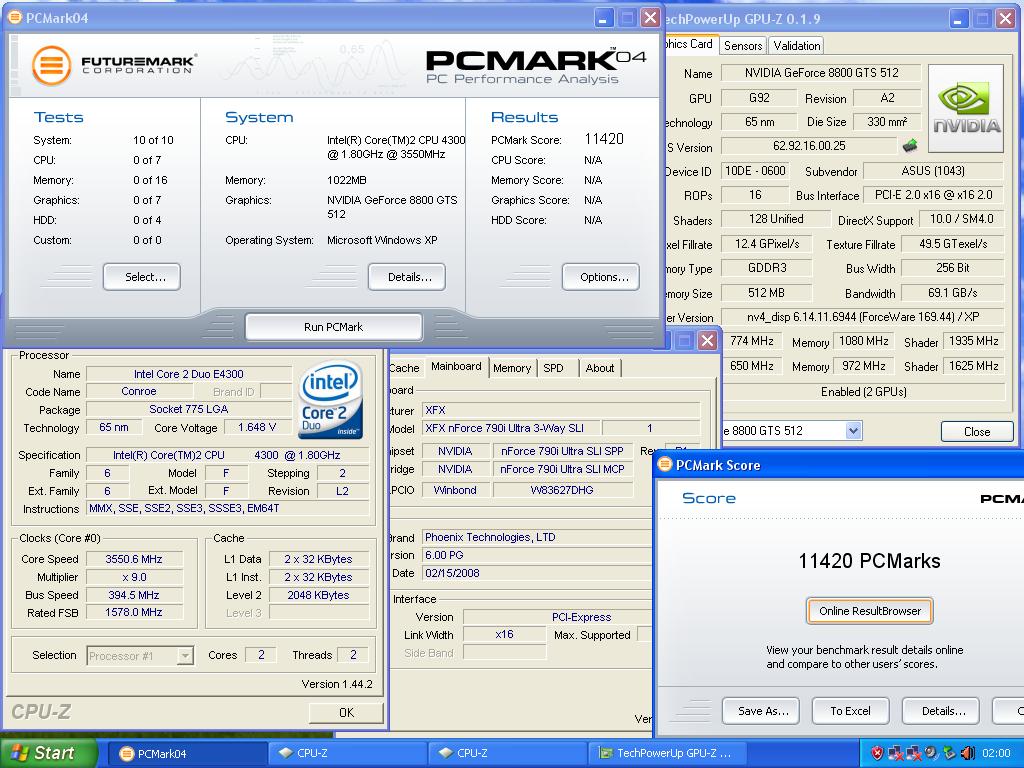Open the Windows Start menu
Screen dimensions: 1024x768
[x=49, y=753]
